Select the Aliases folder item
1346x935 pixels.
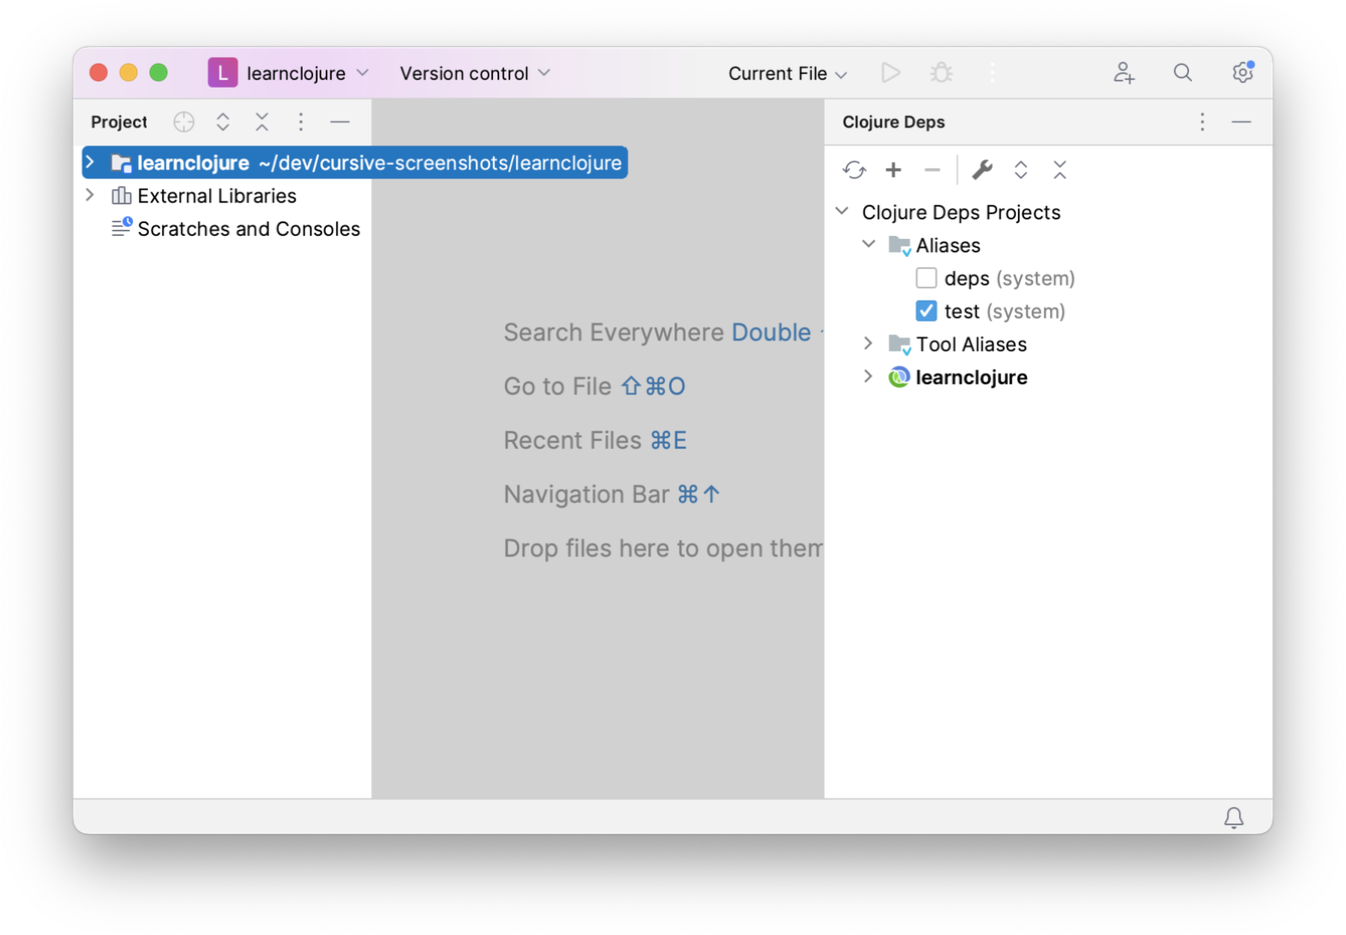[948, 245]
